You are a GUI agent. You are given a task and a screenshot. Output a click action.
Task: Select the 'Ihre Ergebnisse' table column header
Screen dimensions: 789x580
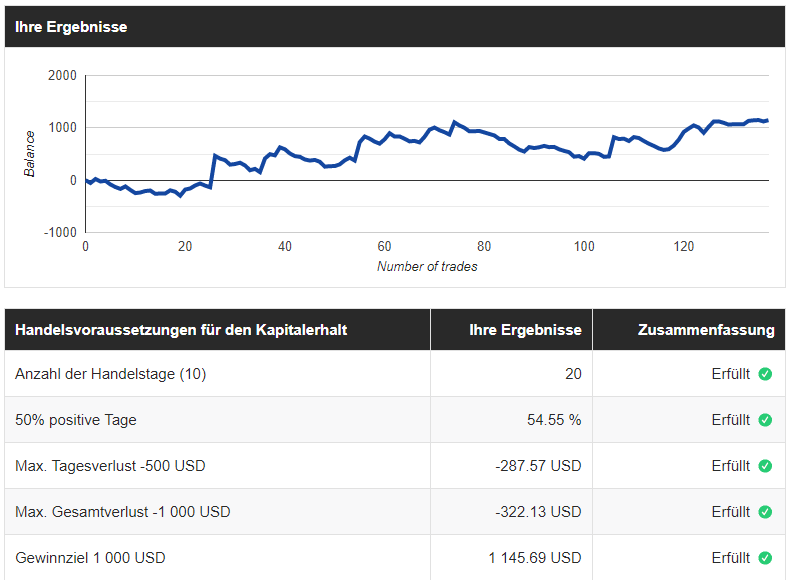(525, 329)
